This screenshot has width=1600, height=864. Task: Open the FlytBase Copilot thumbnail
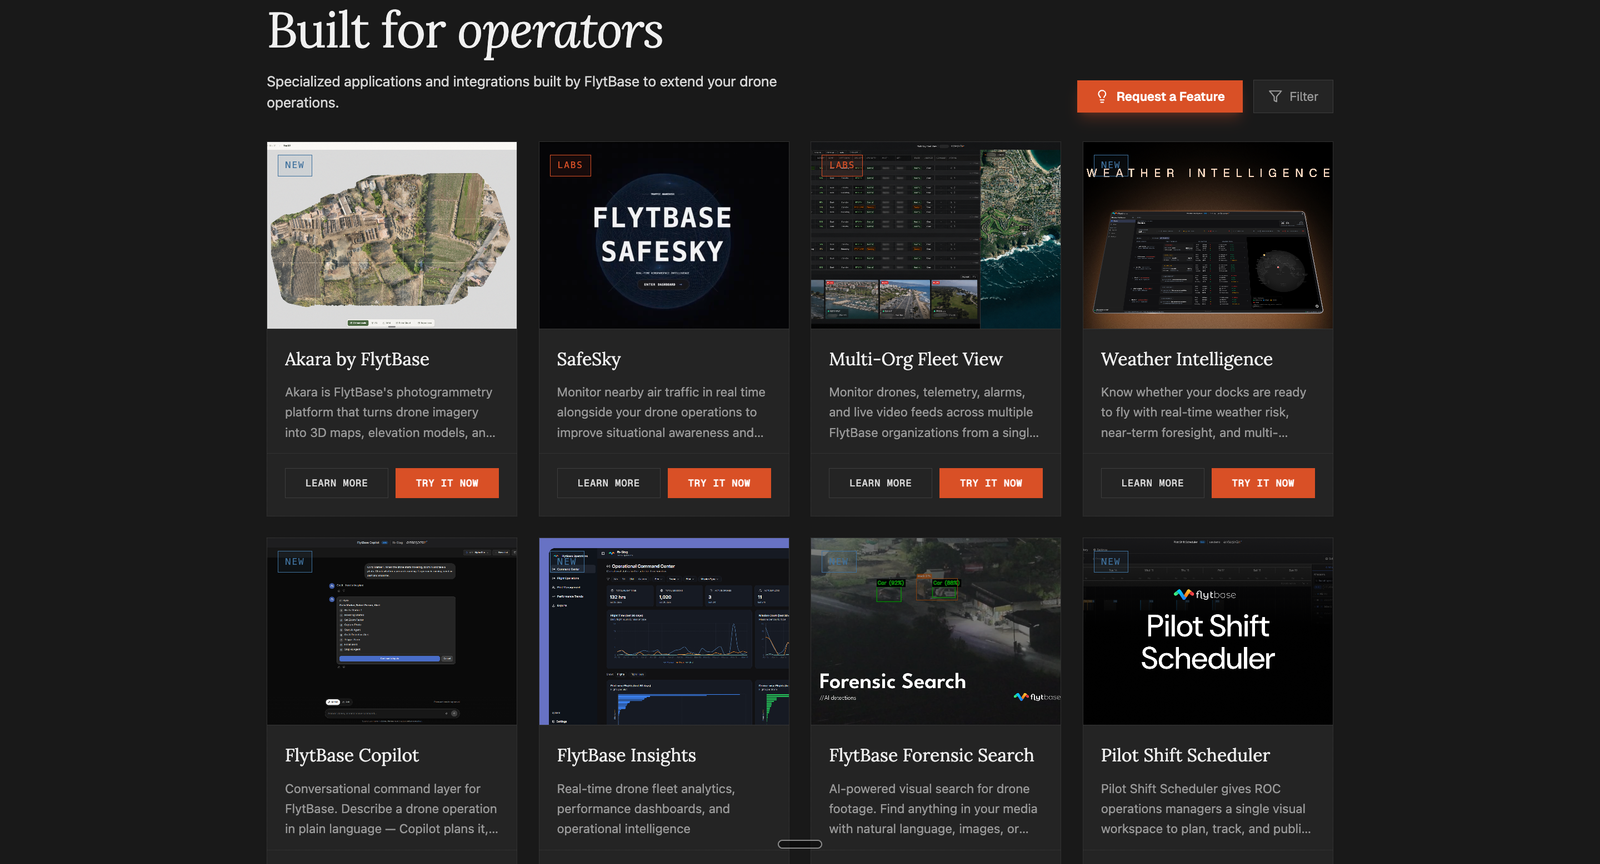tap(392, 631)
